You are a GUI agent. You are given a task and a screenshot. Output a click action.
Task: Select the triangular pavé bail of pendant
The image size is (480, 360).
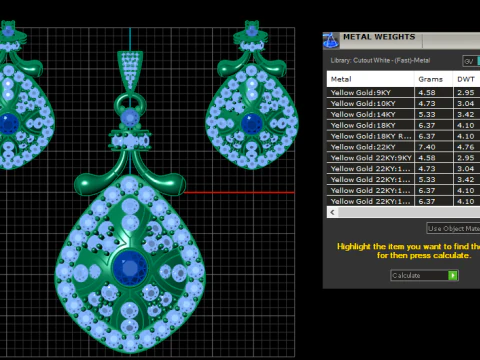[x=130, y=71]
